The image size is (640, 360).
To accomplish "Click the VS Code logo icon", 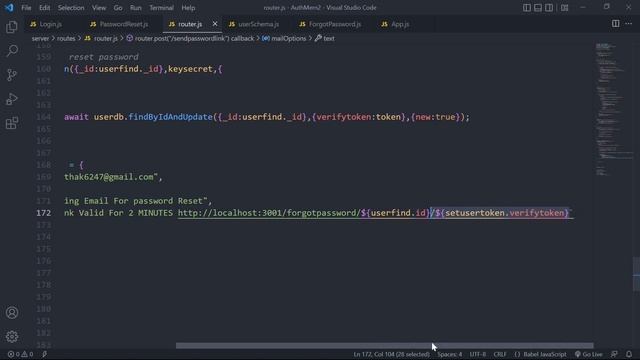I will point(9,8).
